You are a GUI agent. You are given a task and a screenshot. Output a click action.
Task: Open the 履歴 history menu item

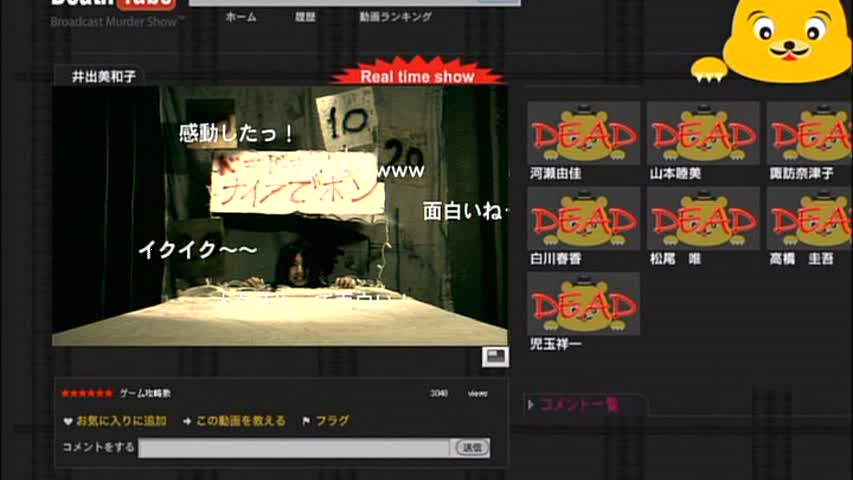pos(305,17)
